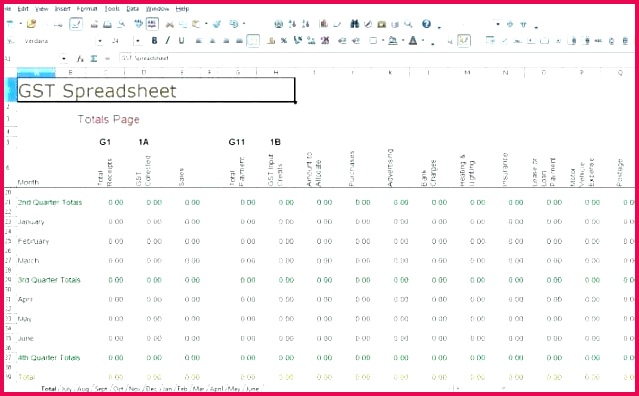Switch to the Dec sheet tab
The height and width of the screenshot is (396, 639).
tap(151, 389)
